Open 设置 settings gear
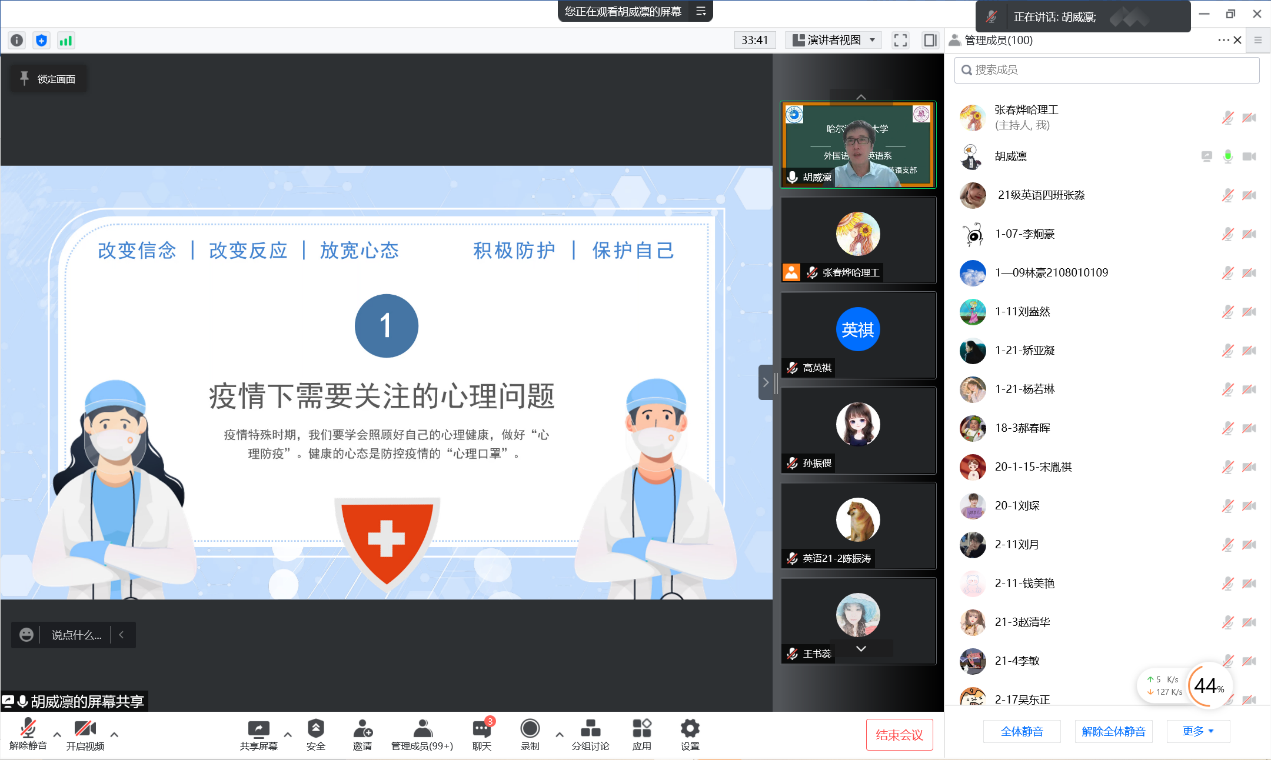 (x=690, y=729)
